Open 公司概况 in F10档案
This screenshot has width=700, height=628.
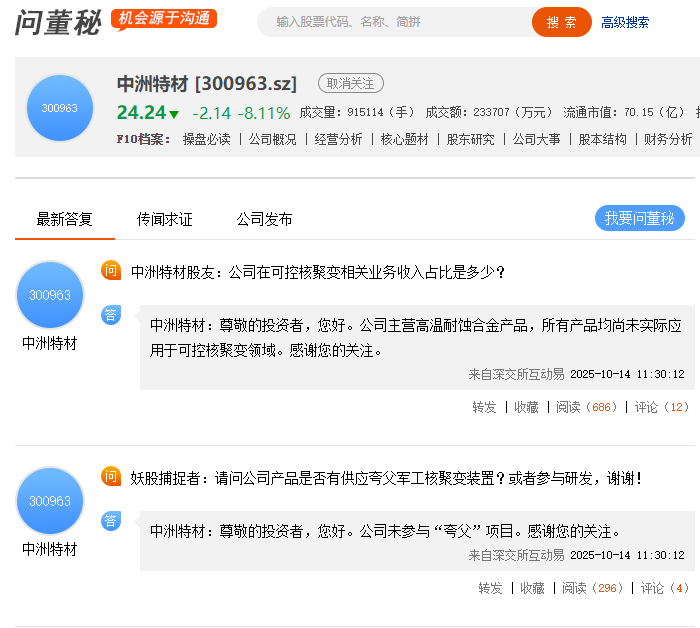click(x=272, y=139)
